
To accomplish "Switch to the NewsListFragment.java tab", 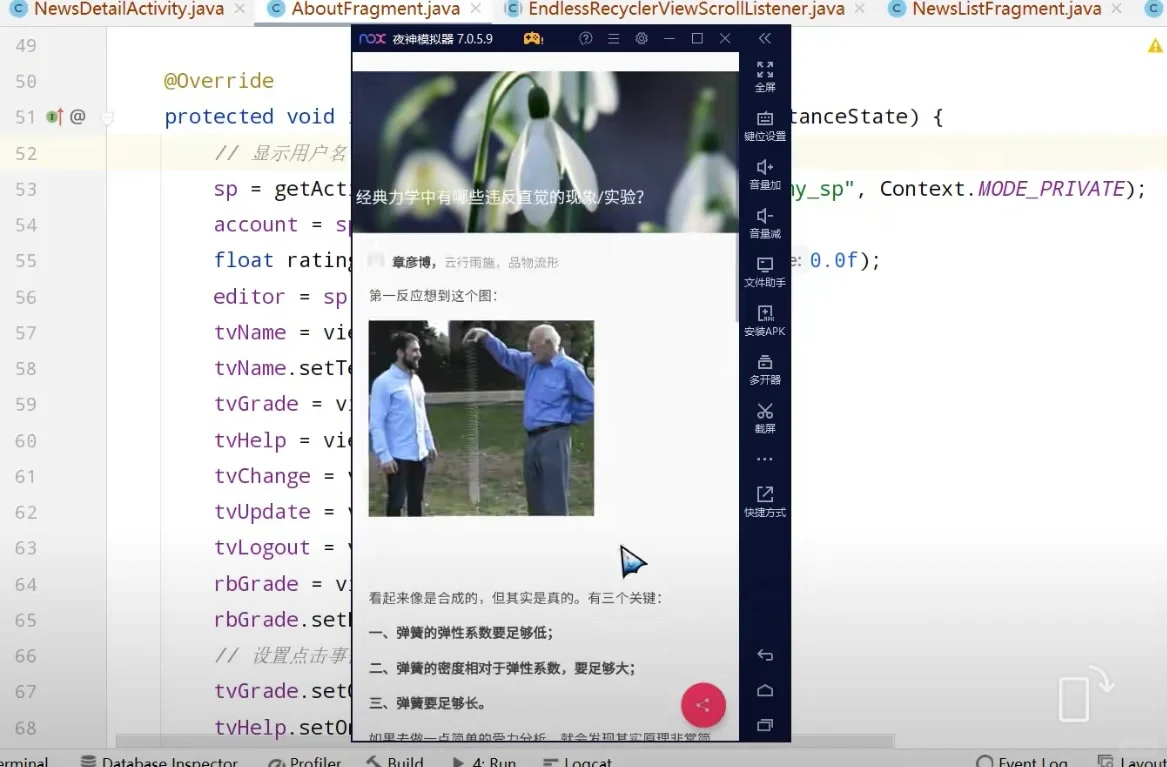I will pos(1005,10).
